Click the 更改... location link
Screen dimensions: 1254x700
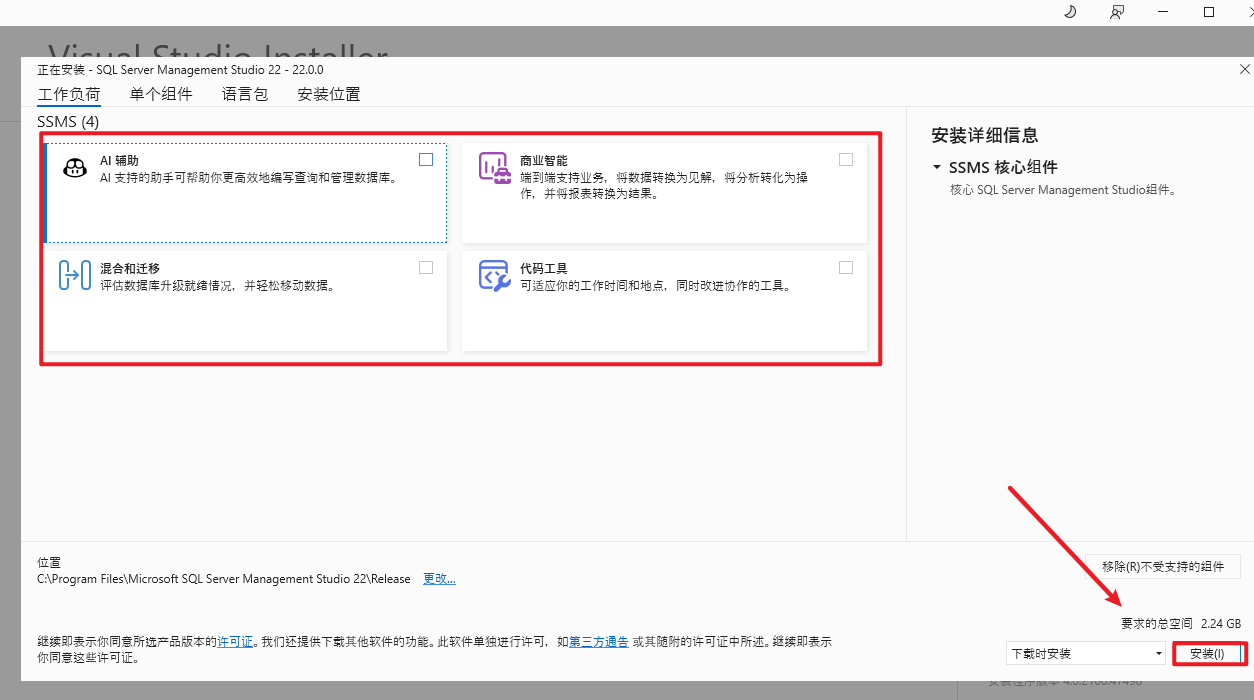(x=439, y=579)
